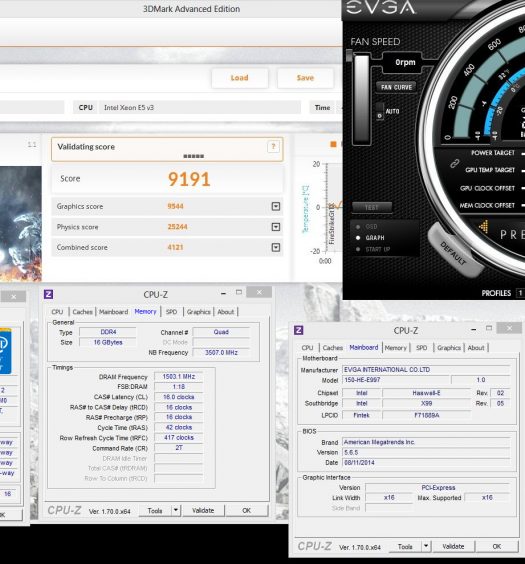Close the CPU-Z Memory window

259,292
